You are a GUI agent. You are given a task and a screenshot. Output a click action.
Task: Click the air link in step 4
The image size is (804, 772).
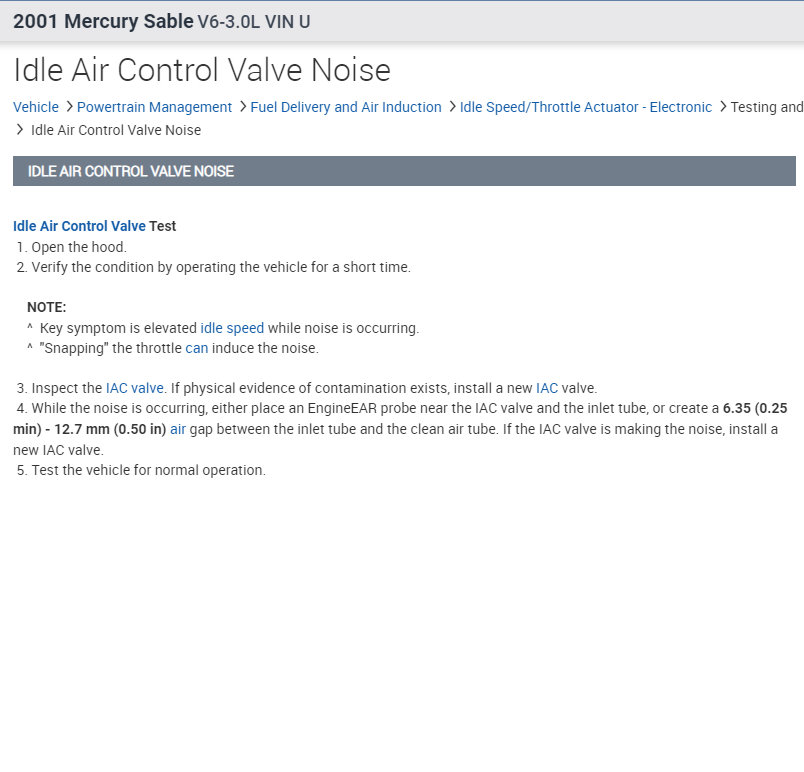pyautogui.click(x=178, y=429)
